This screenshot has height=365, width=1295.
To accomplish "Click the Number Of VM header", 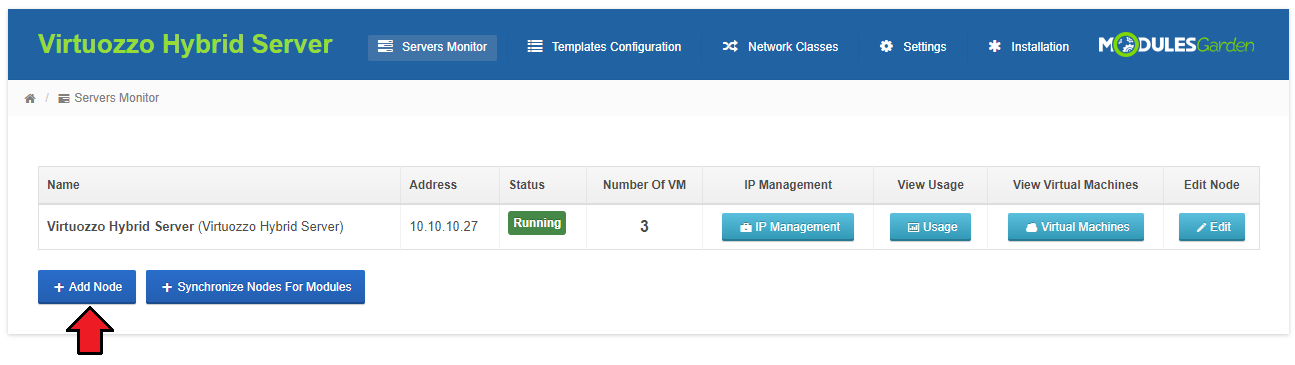I will tap(644, 185).
